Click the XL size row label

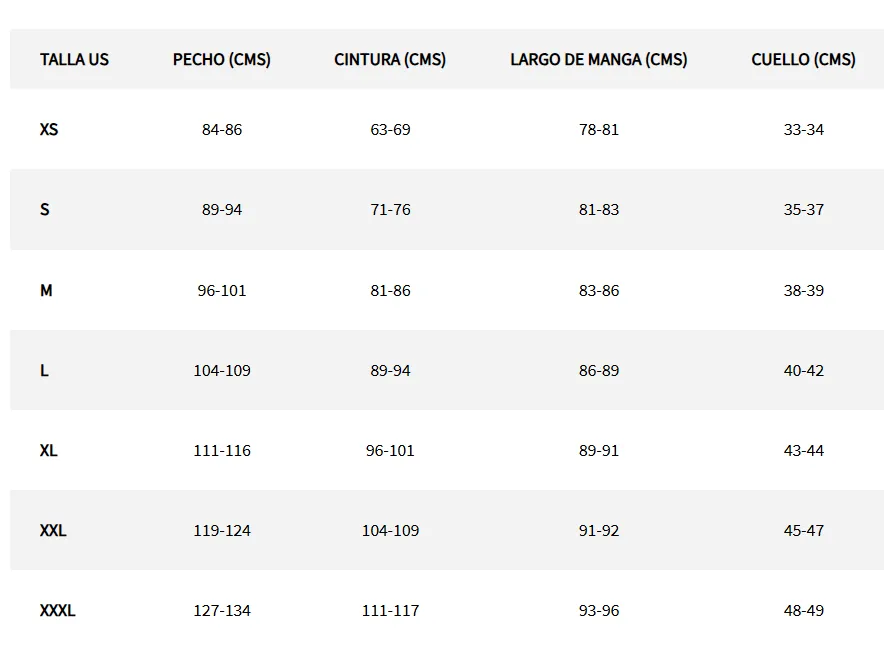[49, 451]
